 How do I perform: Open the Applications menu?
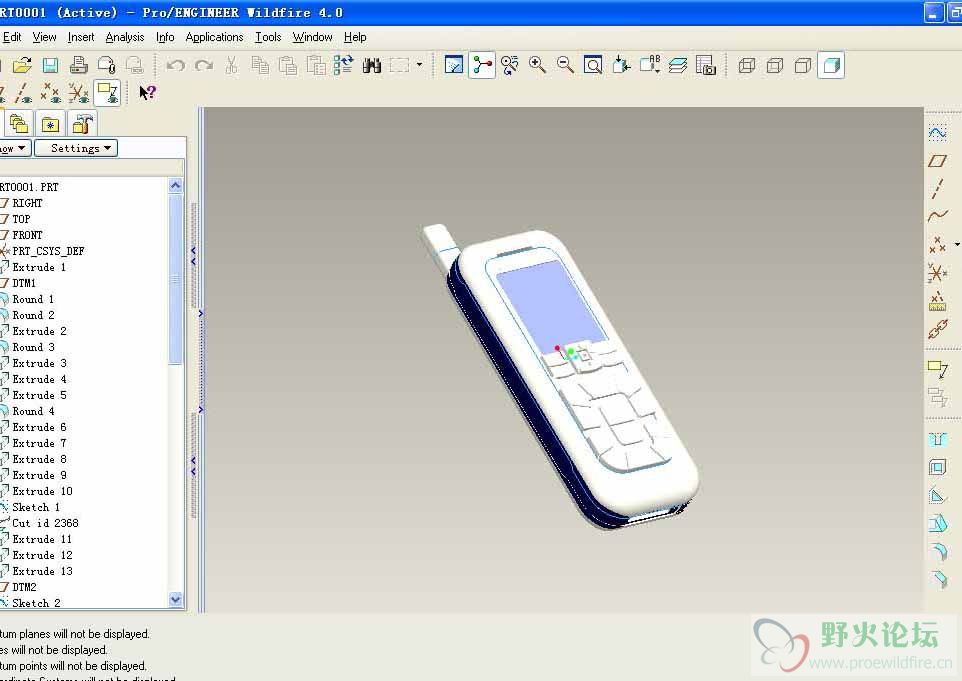pos(214,37)
